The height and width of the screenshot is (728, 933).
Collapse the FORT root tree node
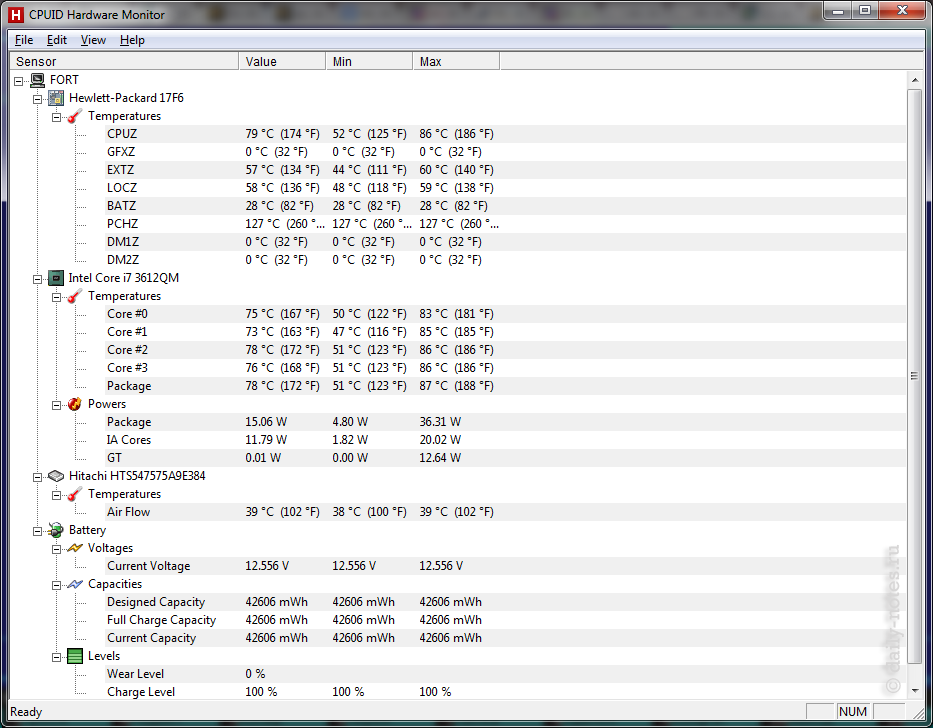(19, 80)
